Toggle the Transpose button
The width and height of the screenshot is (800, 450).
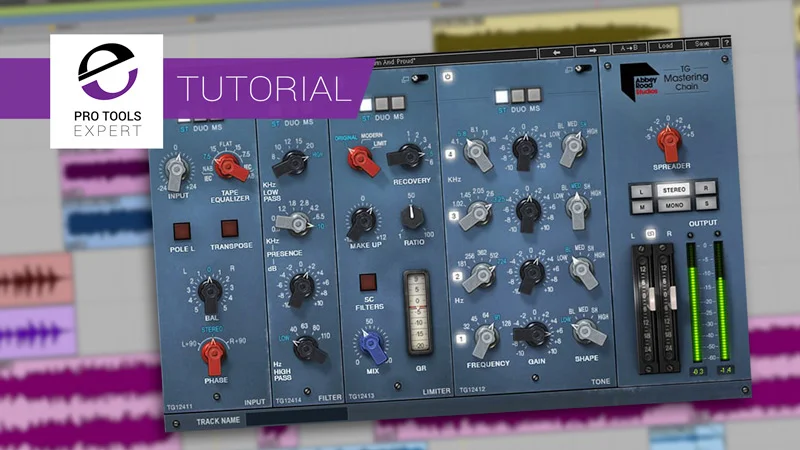229,229
